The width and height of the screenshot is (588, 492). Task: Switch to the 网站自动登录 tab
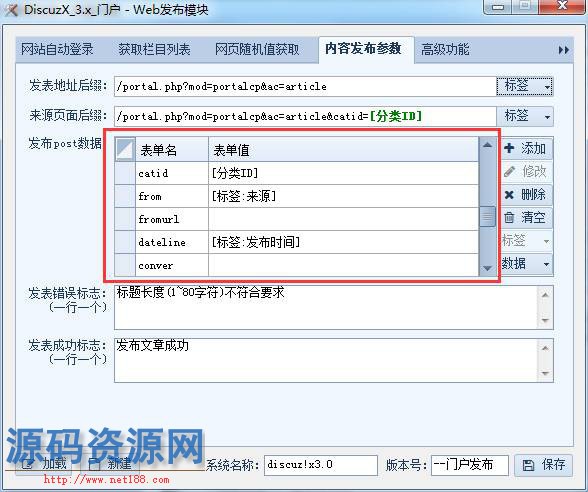click(x=57, y=49)
